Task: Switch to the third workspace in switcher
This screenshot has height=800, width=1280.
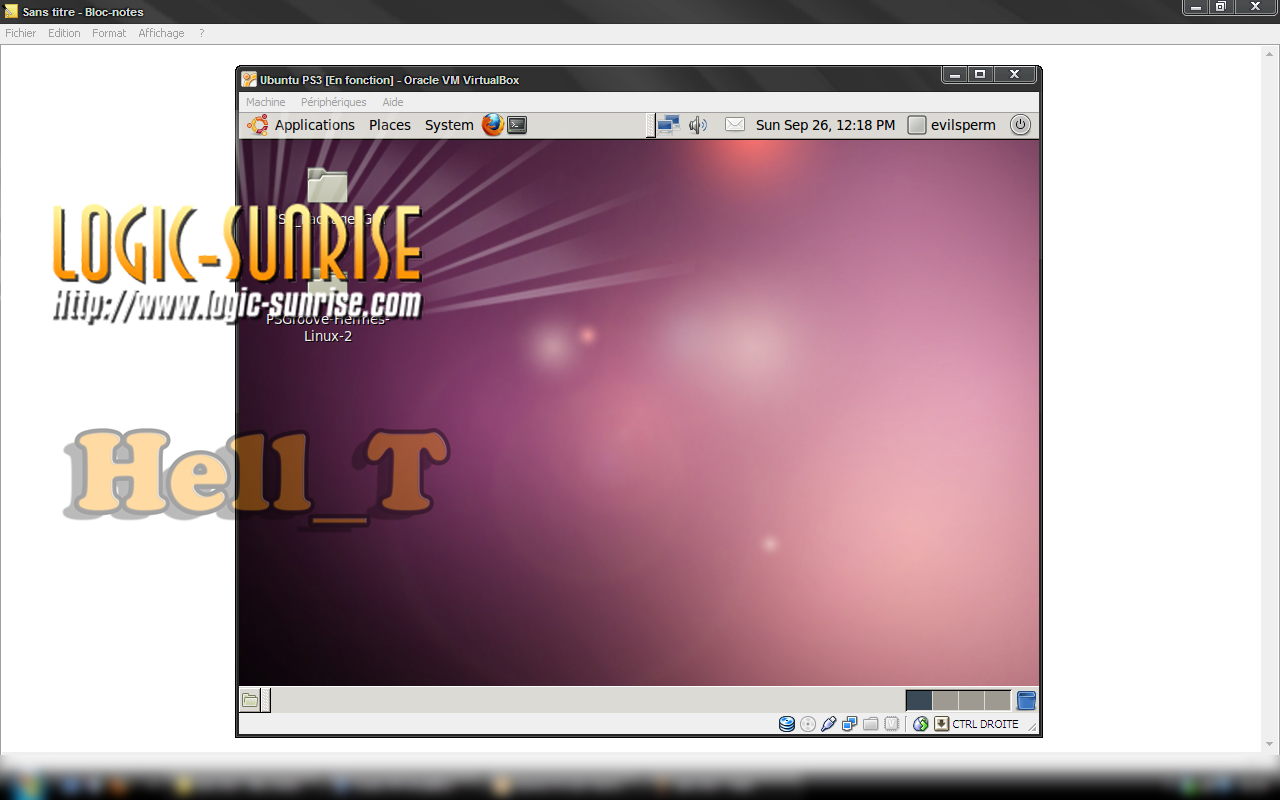Action: [971, 700]
